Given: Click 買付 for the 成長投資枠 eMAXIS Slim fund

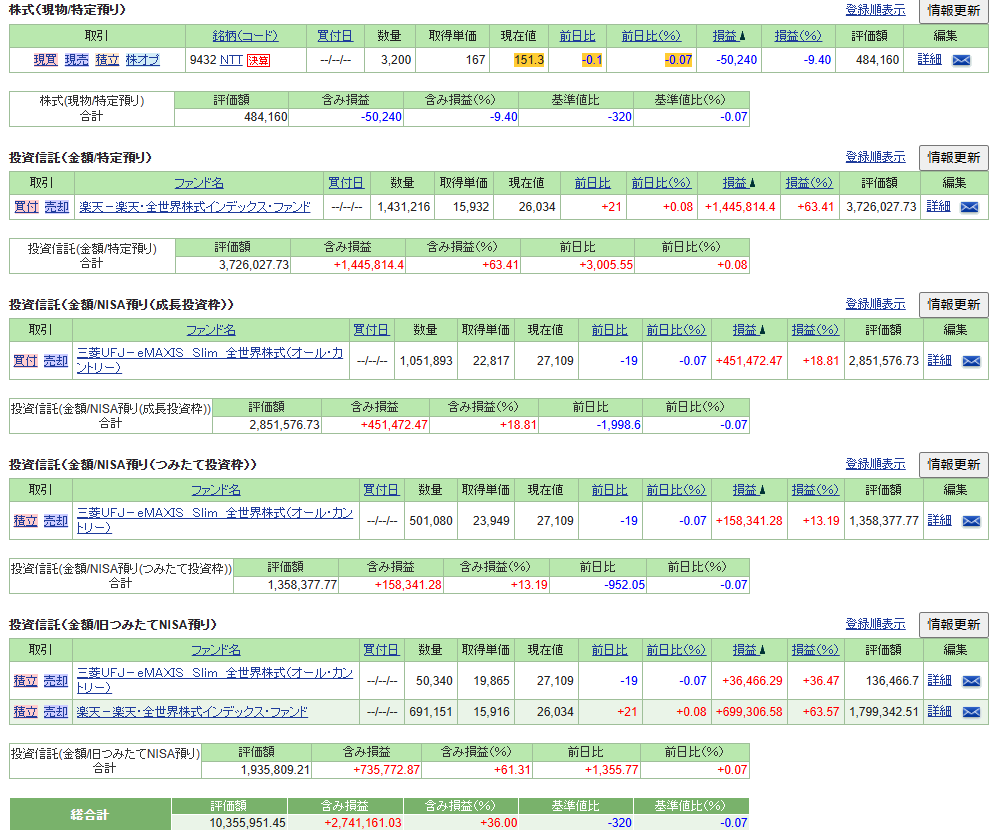Looking at the screenshot, I should point(26,361).
